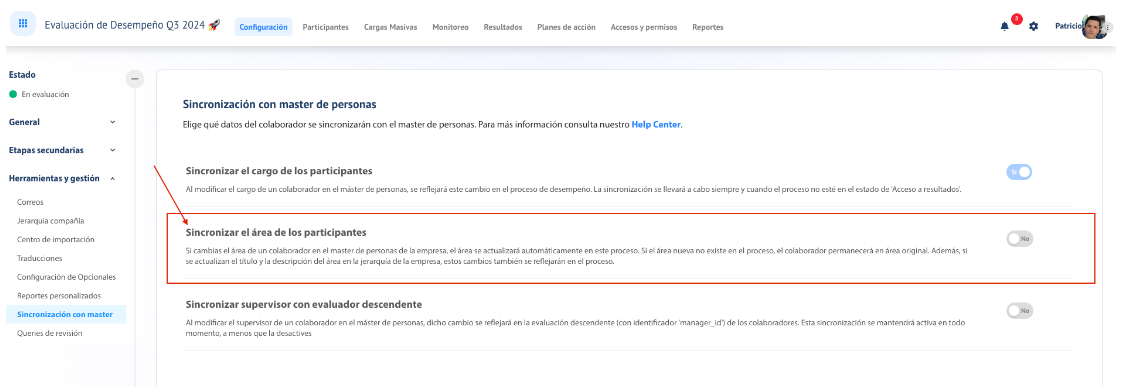This screenshot has height=387, width=1139.
Task: Expand the General section
Action: [62, 122]
